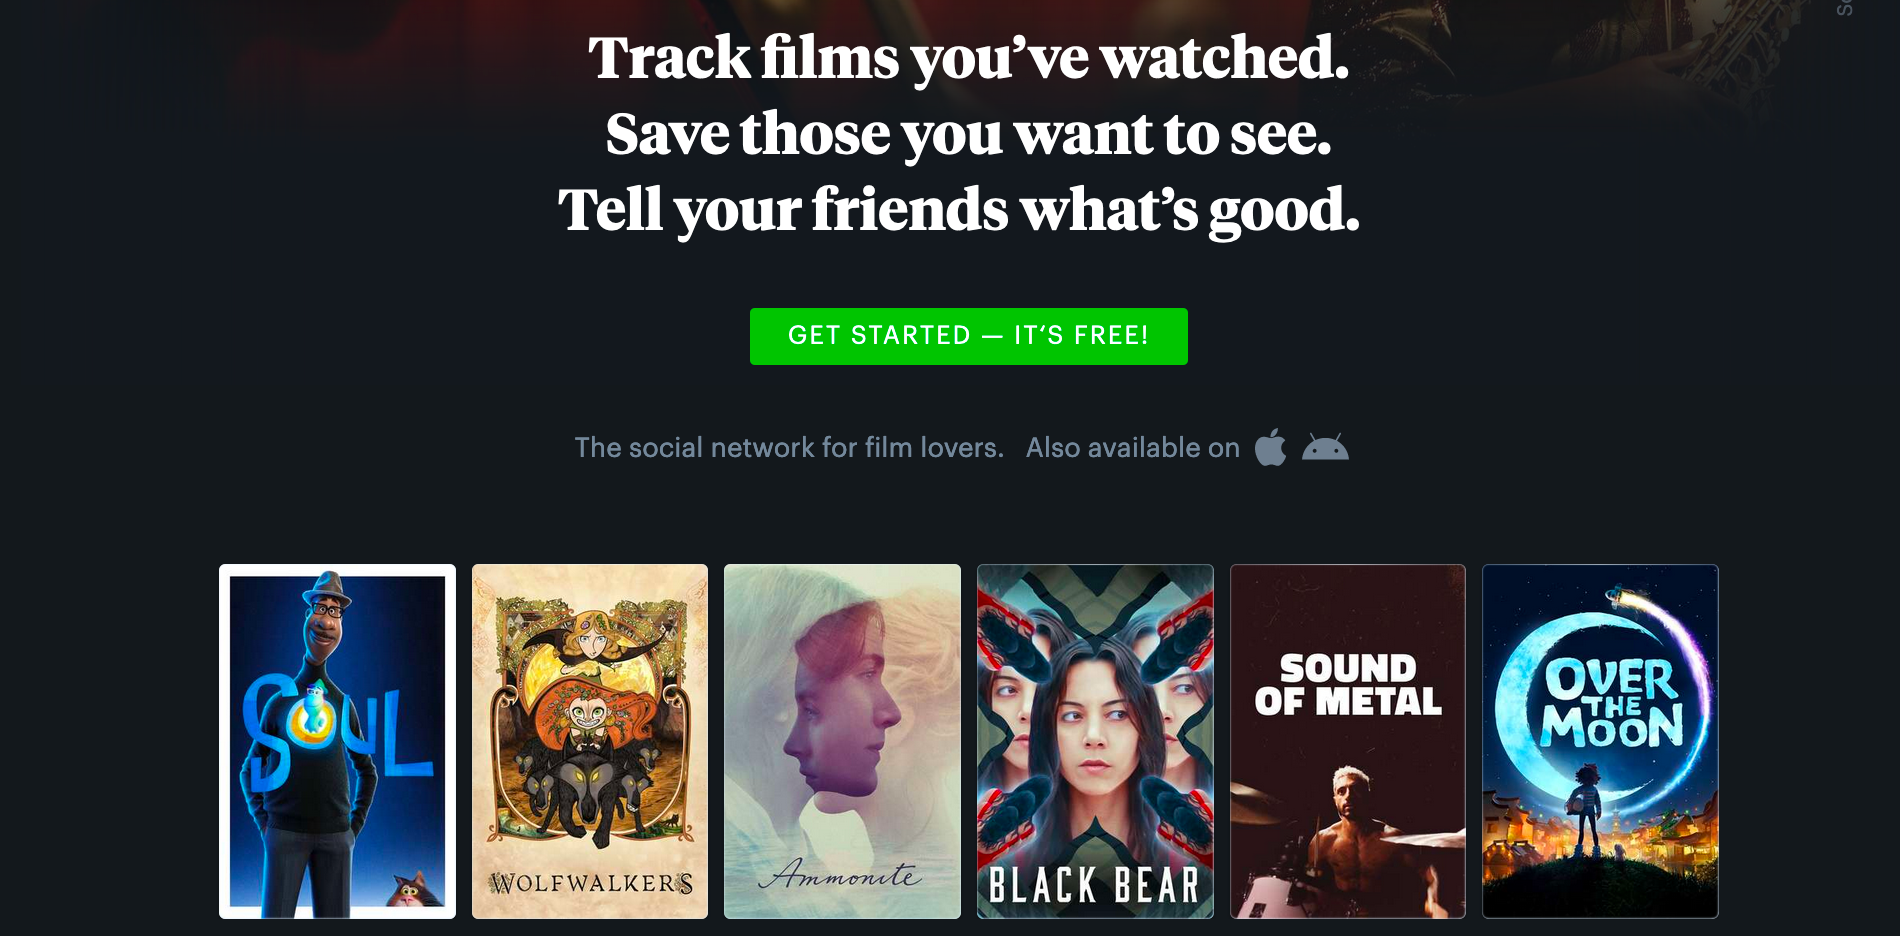This screenshot has width=1900, height=936.
Task: Open the Apple iOS app link icon
Action: [1270, 447]
